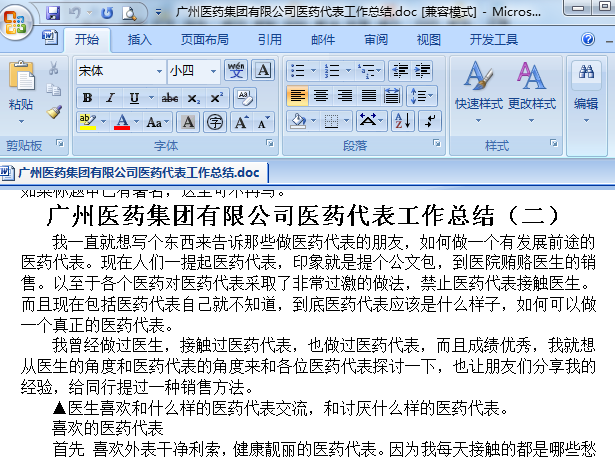
Task: Toggle character shading A button
Action: click(188, 122)
